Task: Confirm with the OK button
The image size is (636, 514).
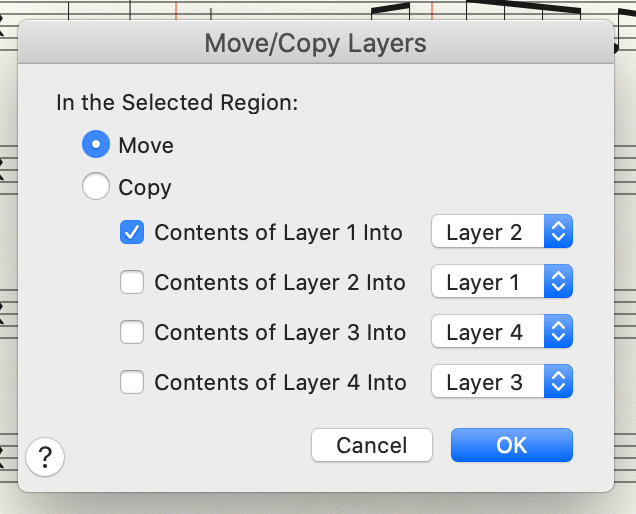Action: point(512,445)
